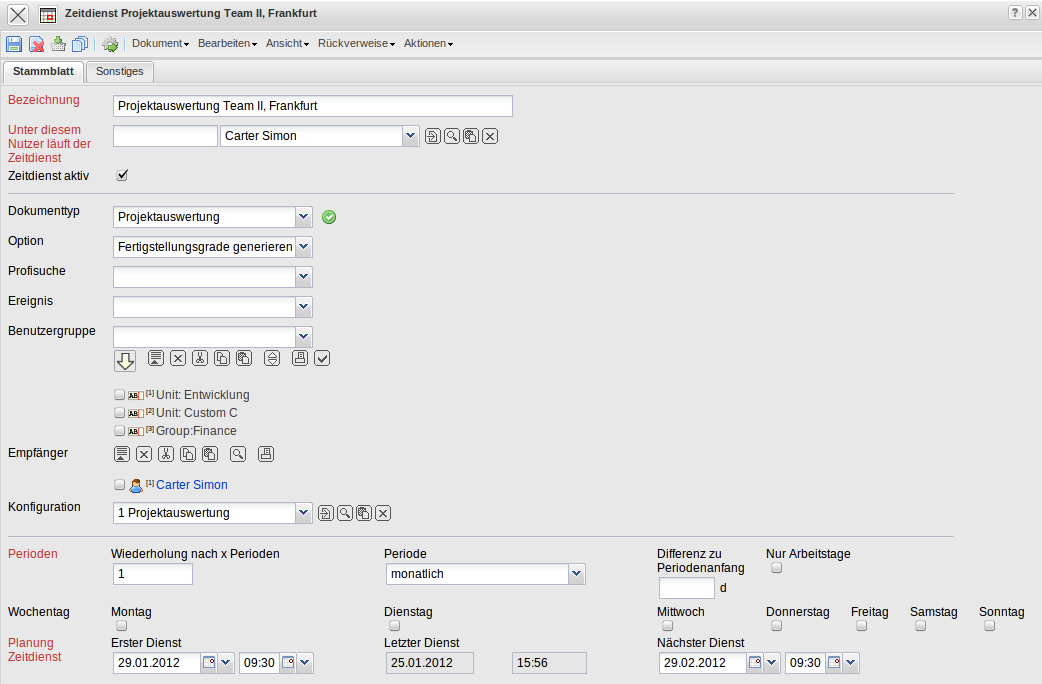
Task: Click the magnifier search icon in Empfänger row
Action: point(238,455)
